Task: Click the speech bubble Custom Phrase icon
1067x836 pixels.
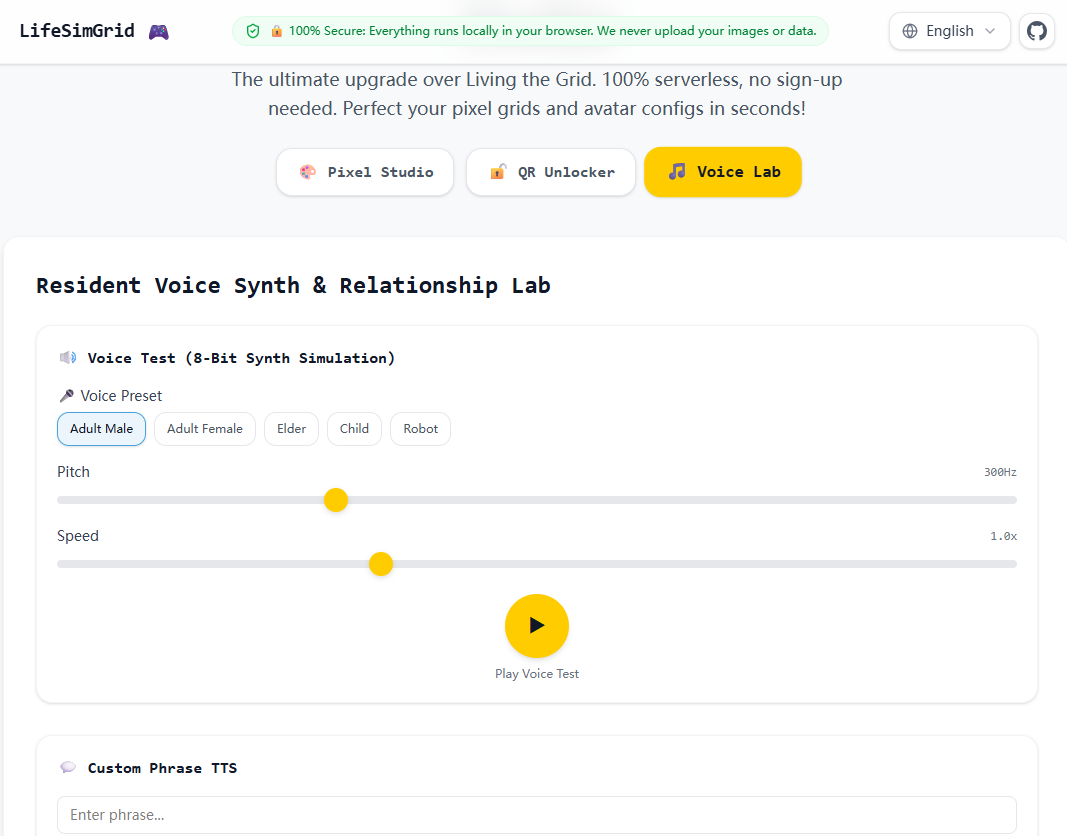Action: pos(68,767)
